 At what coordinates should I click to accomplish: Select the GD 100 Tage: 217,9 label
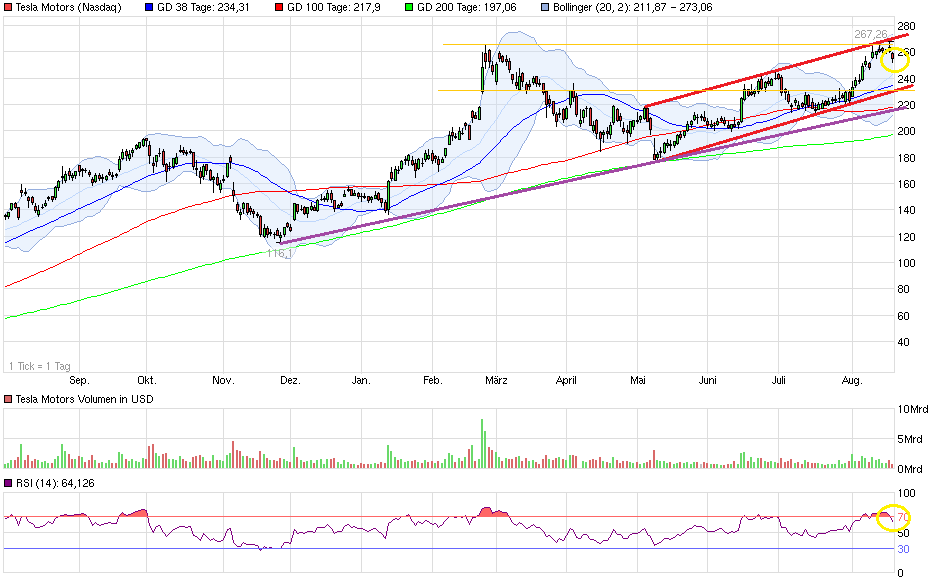tap(334, 8)
